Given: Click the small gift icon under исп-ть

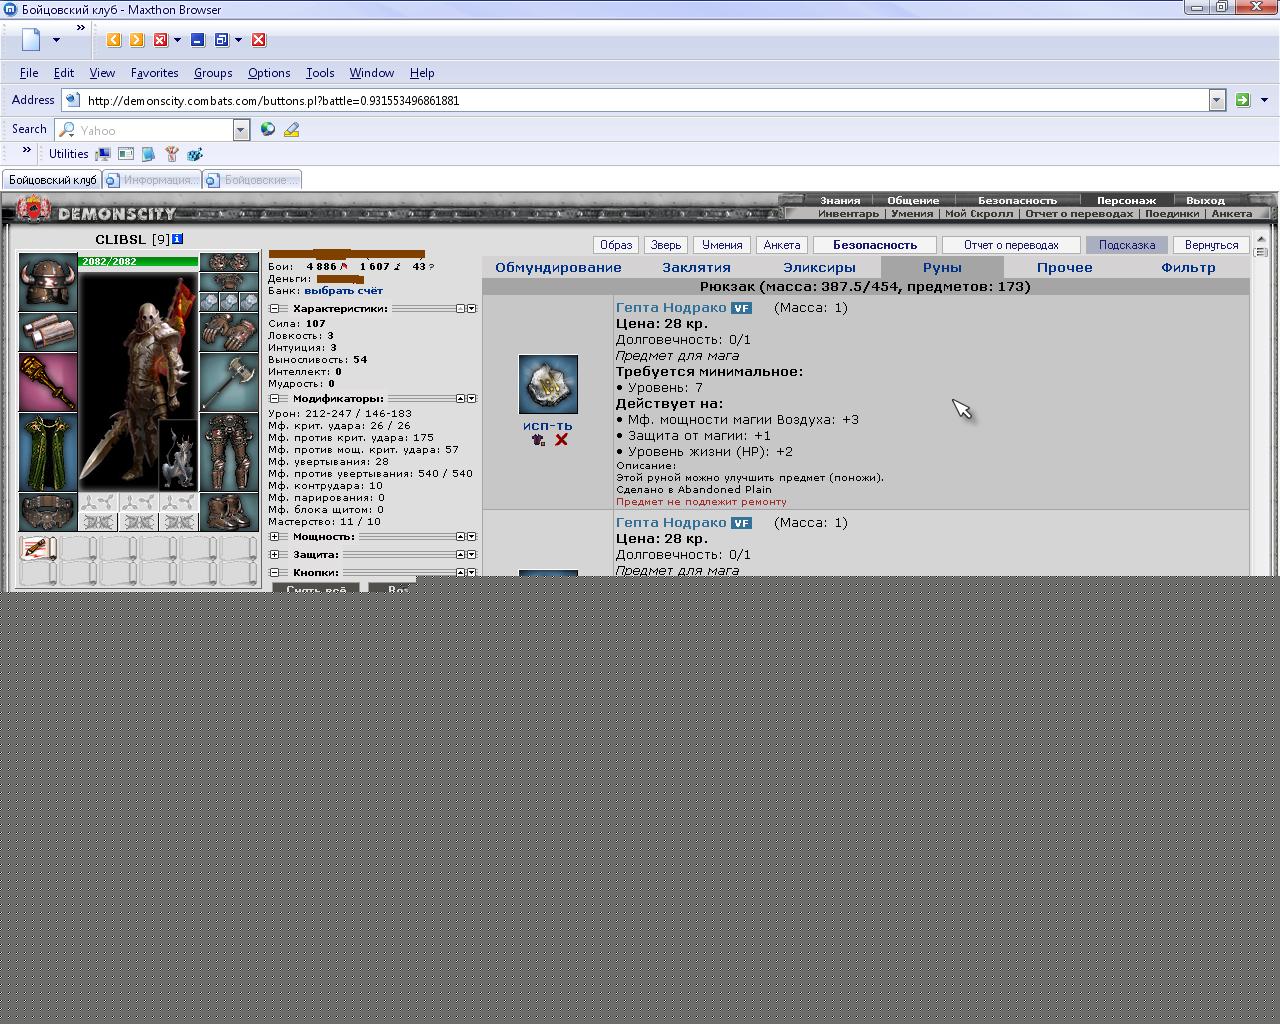Looking at the screenshot, I should click(539, 440).
